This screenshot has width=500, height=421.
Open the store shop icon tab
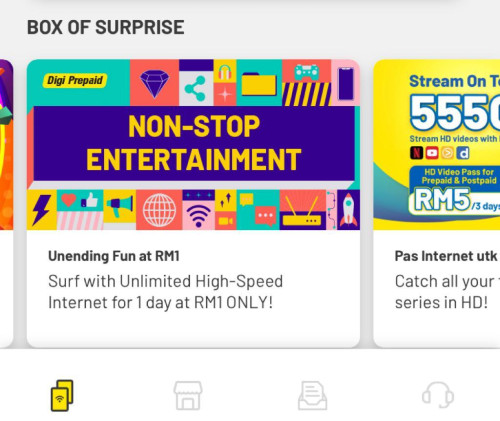coord(188,396)
